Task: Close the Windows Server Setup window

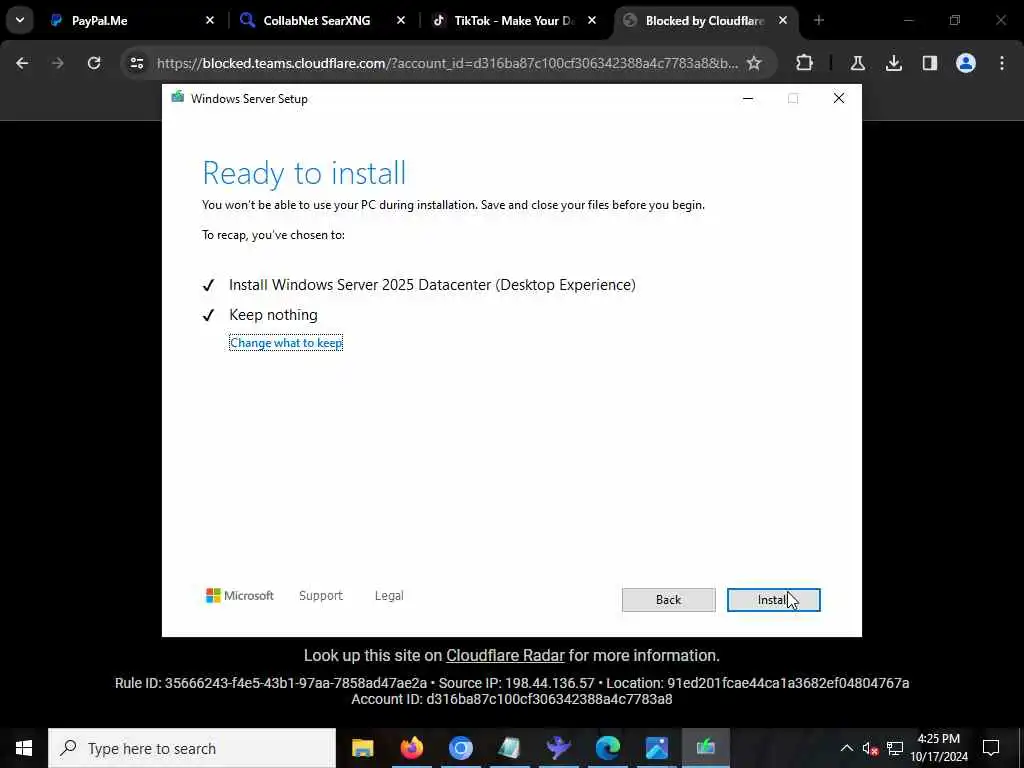Action: 839,99
